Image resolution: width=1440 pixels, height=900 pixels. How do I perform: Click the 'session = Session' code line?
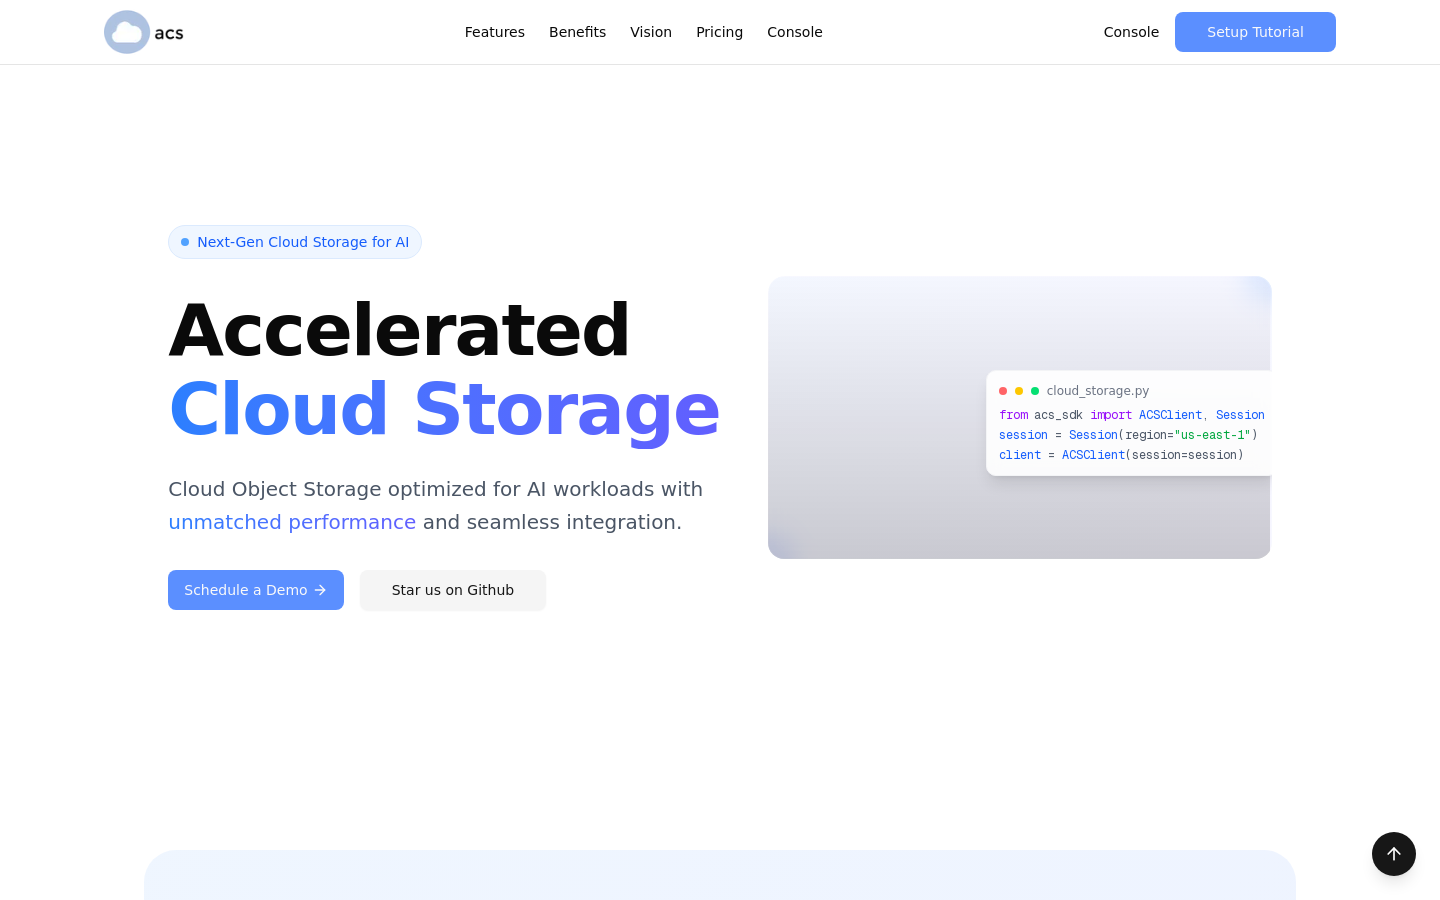(x=1128, y=435)
